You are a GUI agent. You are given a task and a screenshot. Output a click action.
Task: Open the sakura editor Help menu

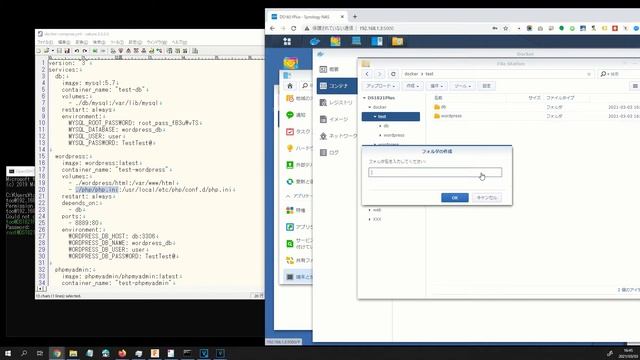[x=179, y=42]
